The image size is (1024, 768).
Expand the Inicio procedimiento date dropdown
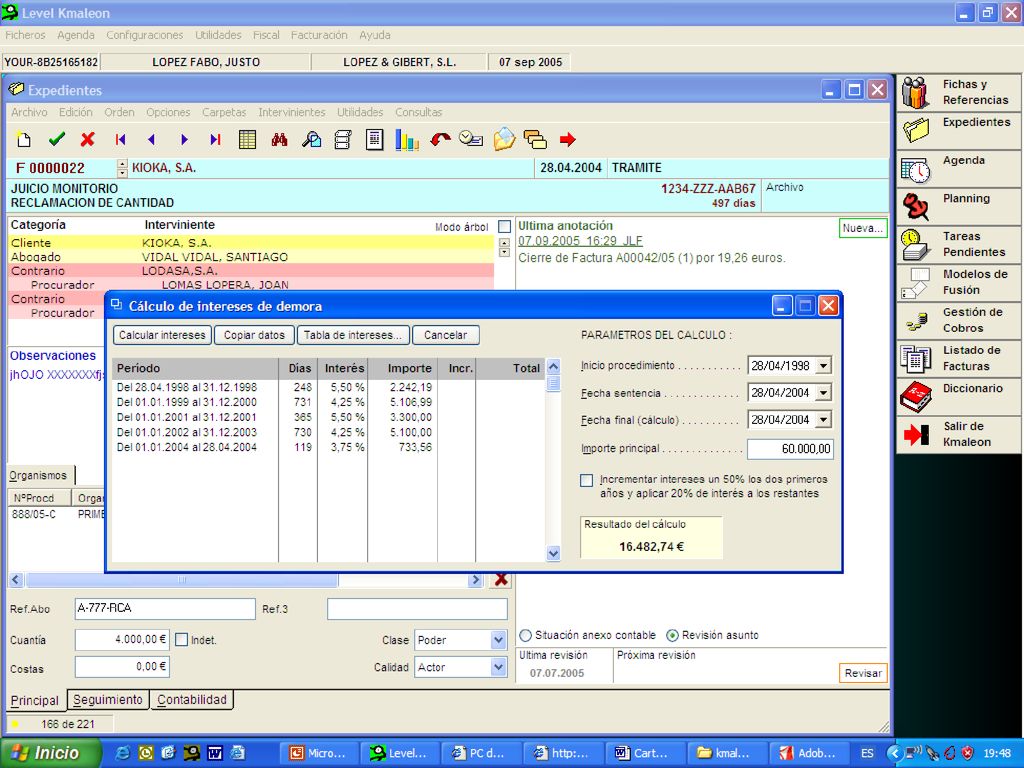[x=824, y=366]
